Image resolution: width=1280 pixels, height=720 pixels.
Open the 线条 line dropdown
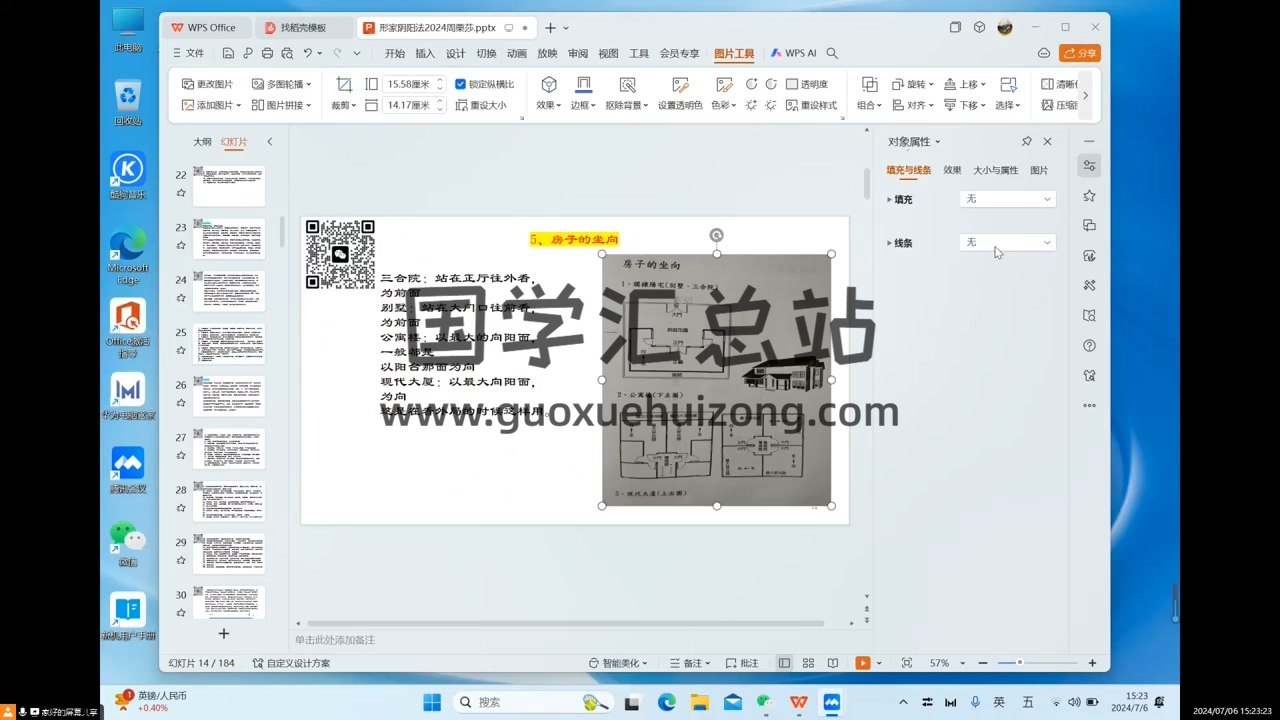click(x=1006, y=242)
